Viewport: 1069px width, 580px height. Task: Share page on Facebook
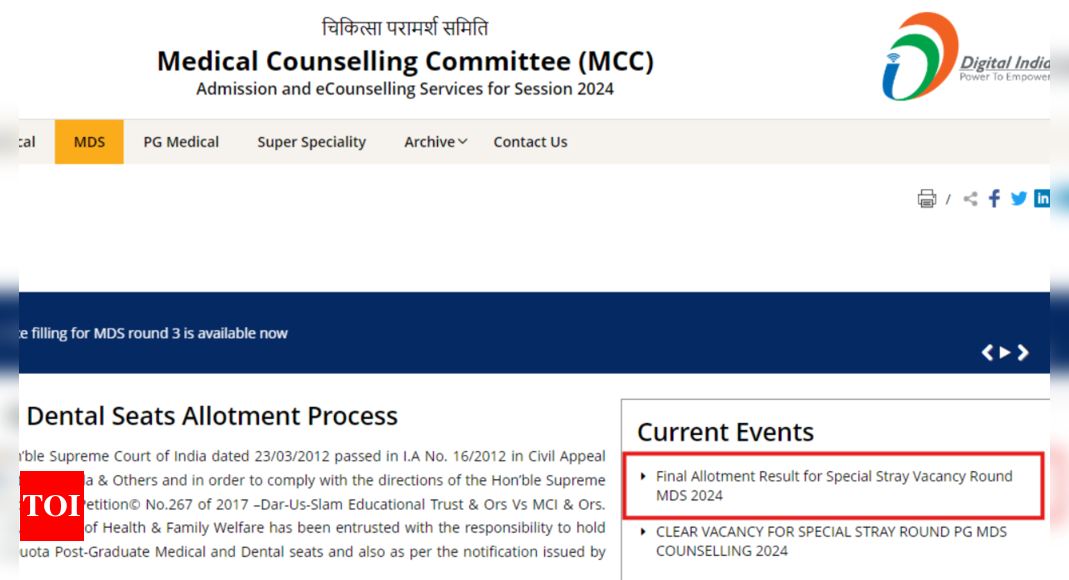[995, 198]
